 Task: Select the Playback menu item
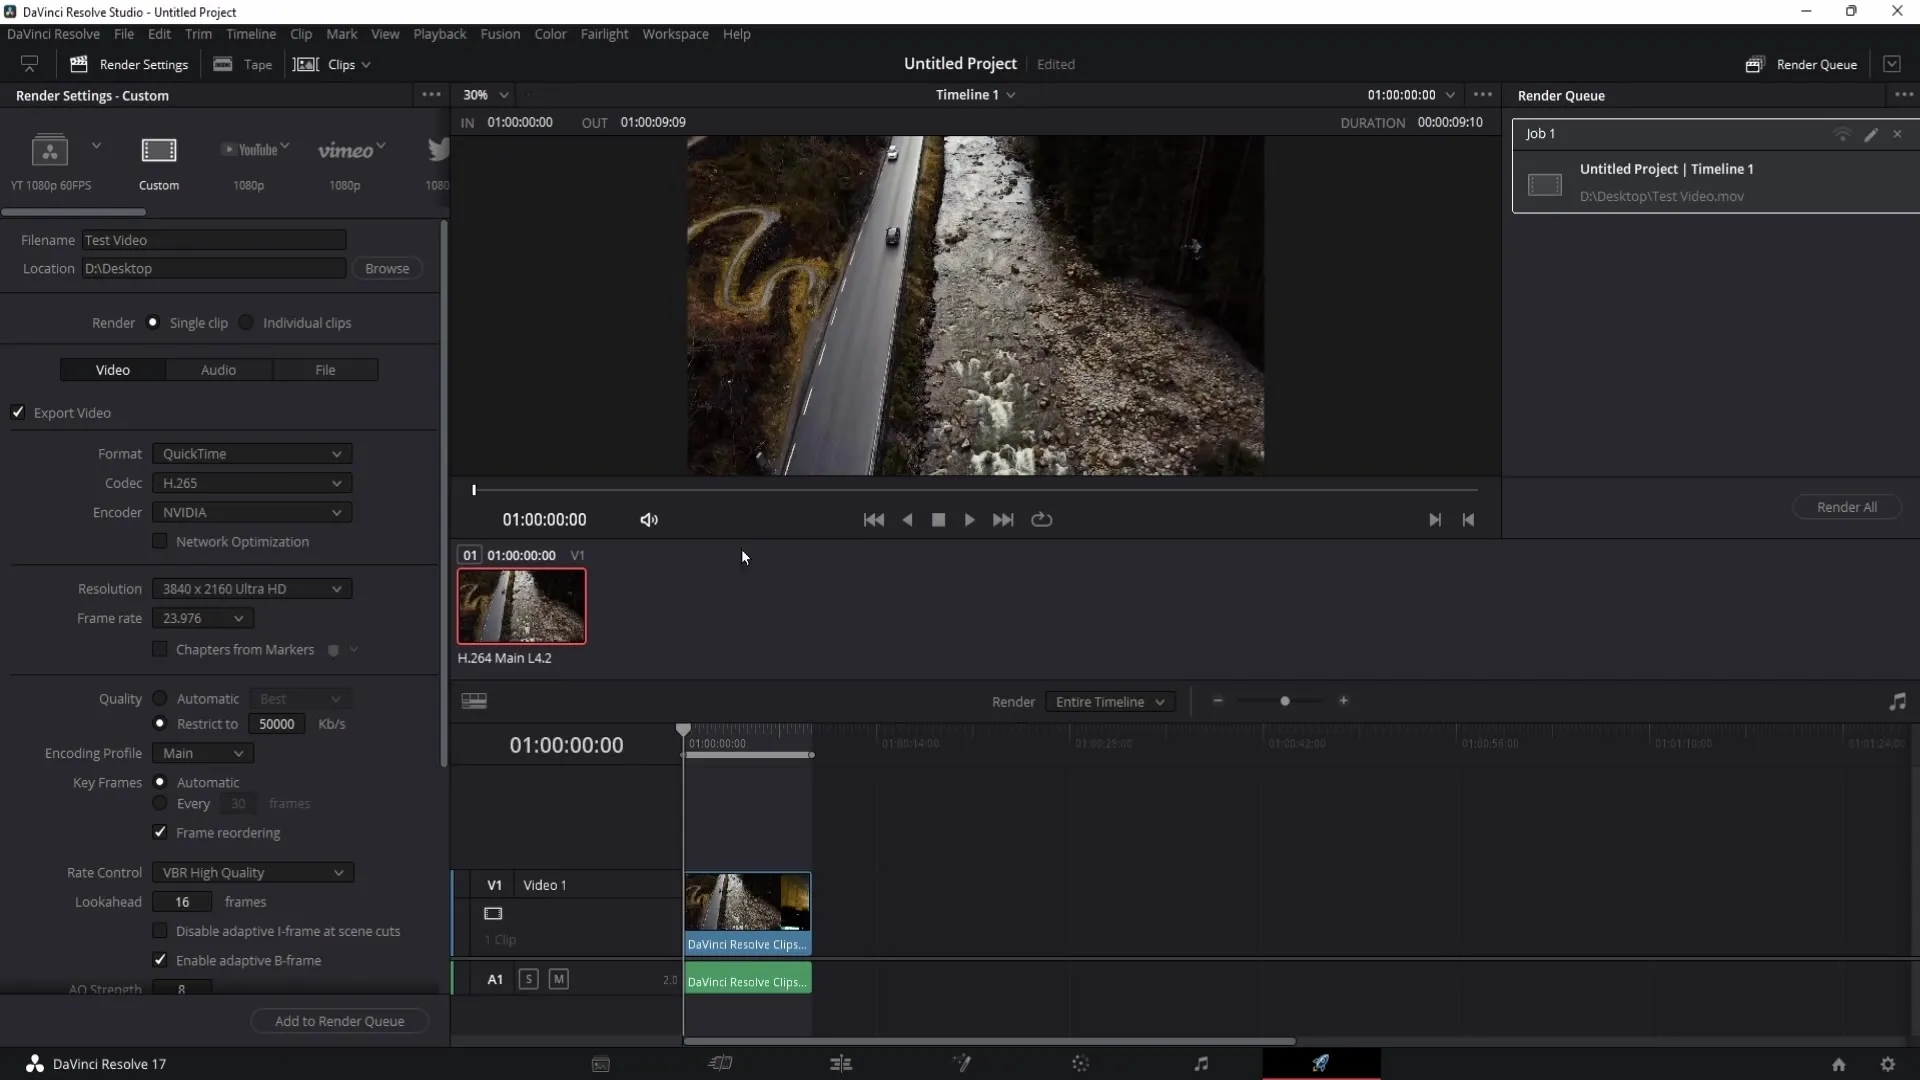[x=438, y=33]
